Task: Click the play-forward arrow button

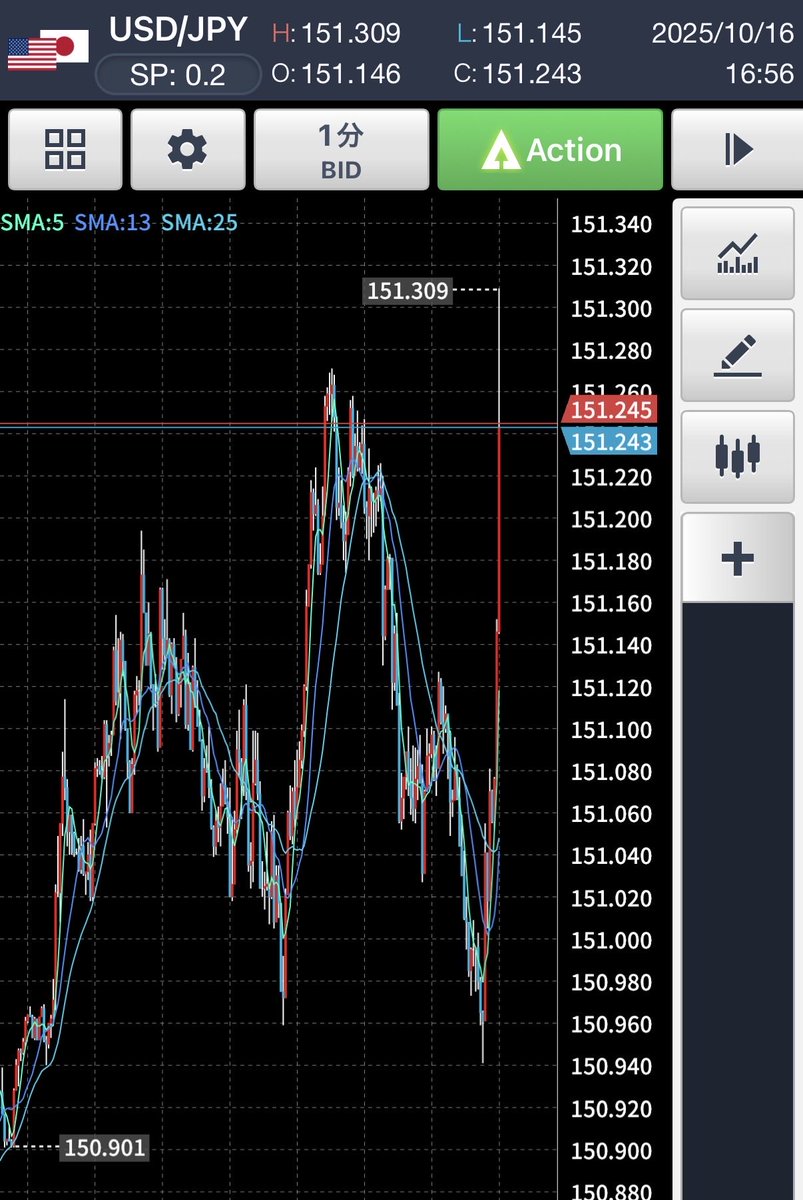Action: pyautogui.click(x=738, y=150)
